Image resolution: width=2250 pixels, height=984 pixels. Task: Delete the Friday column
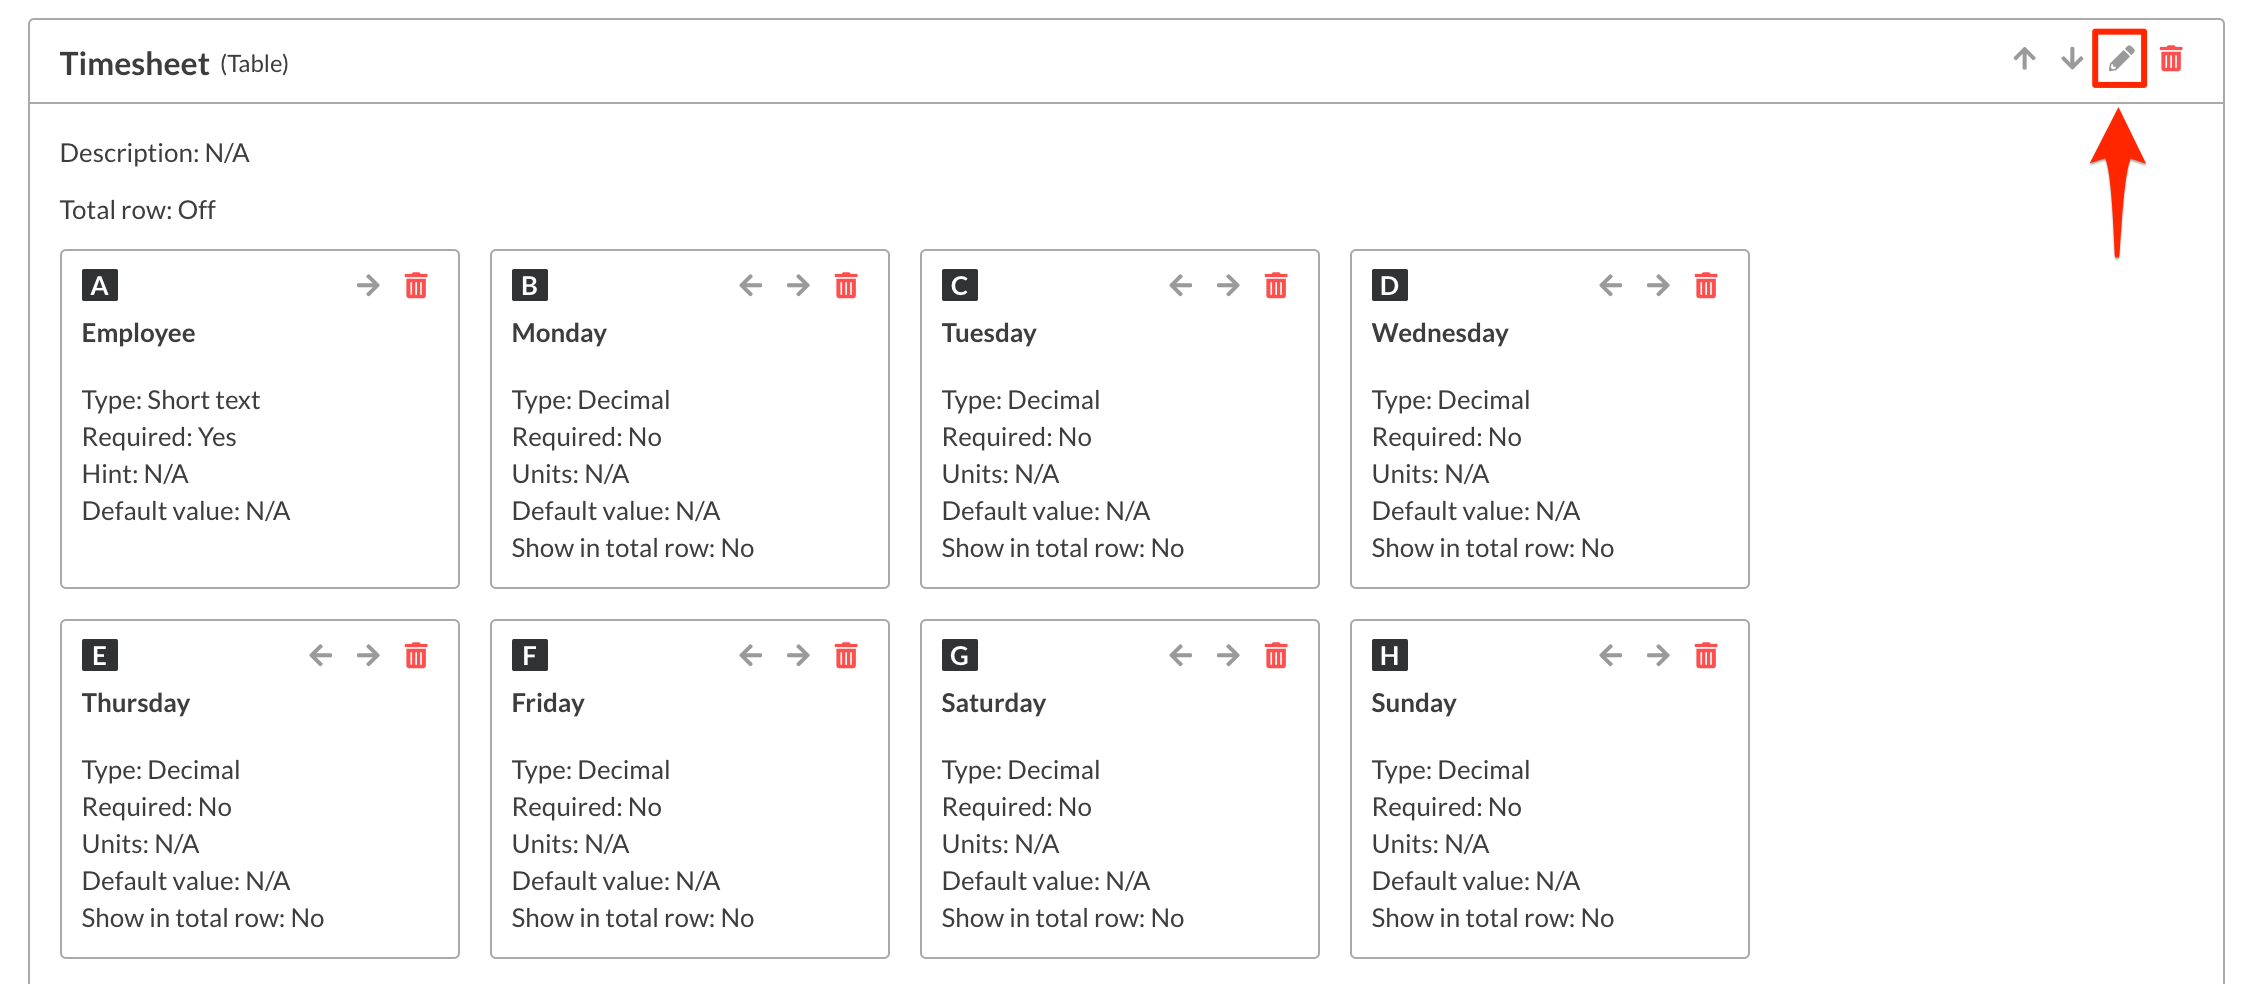pos(846,656)
